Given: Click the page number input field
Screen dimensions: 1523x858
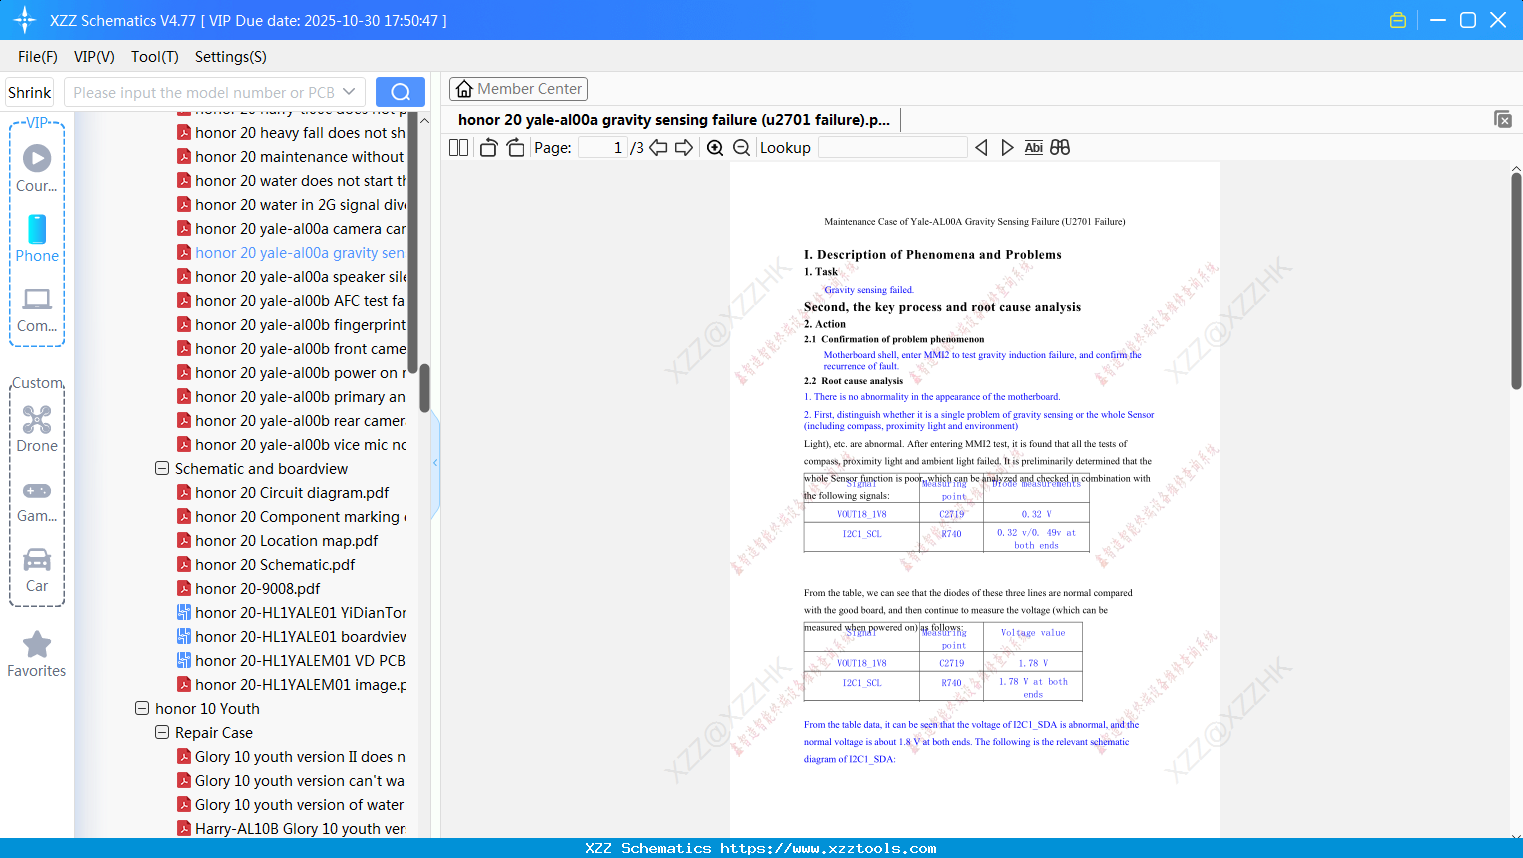Looking at the screenshot, I should pos(603,148).
